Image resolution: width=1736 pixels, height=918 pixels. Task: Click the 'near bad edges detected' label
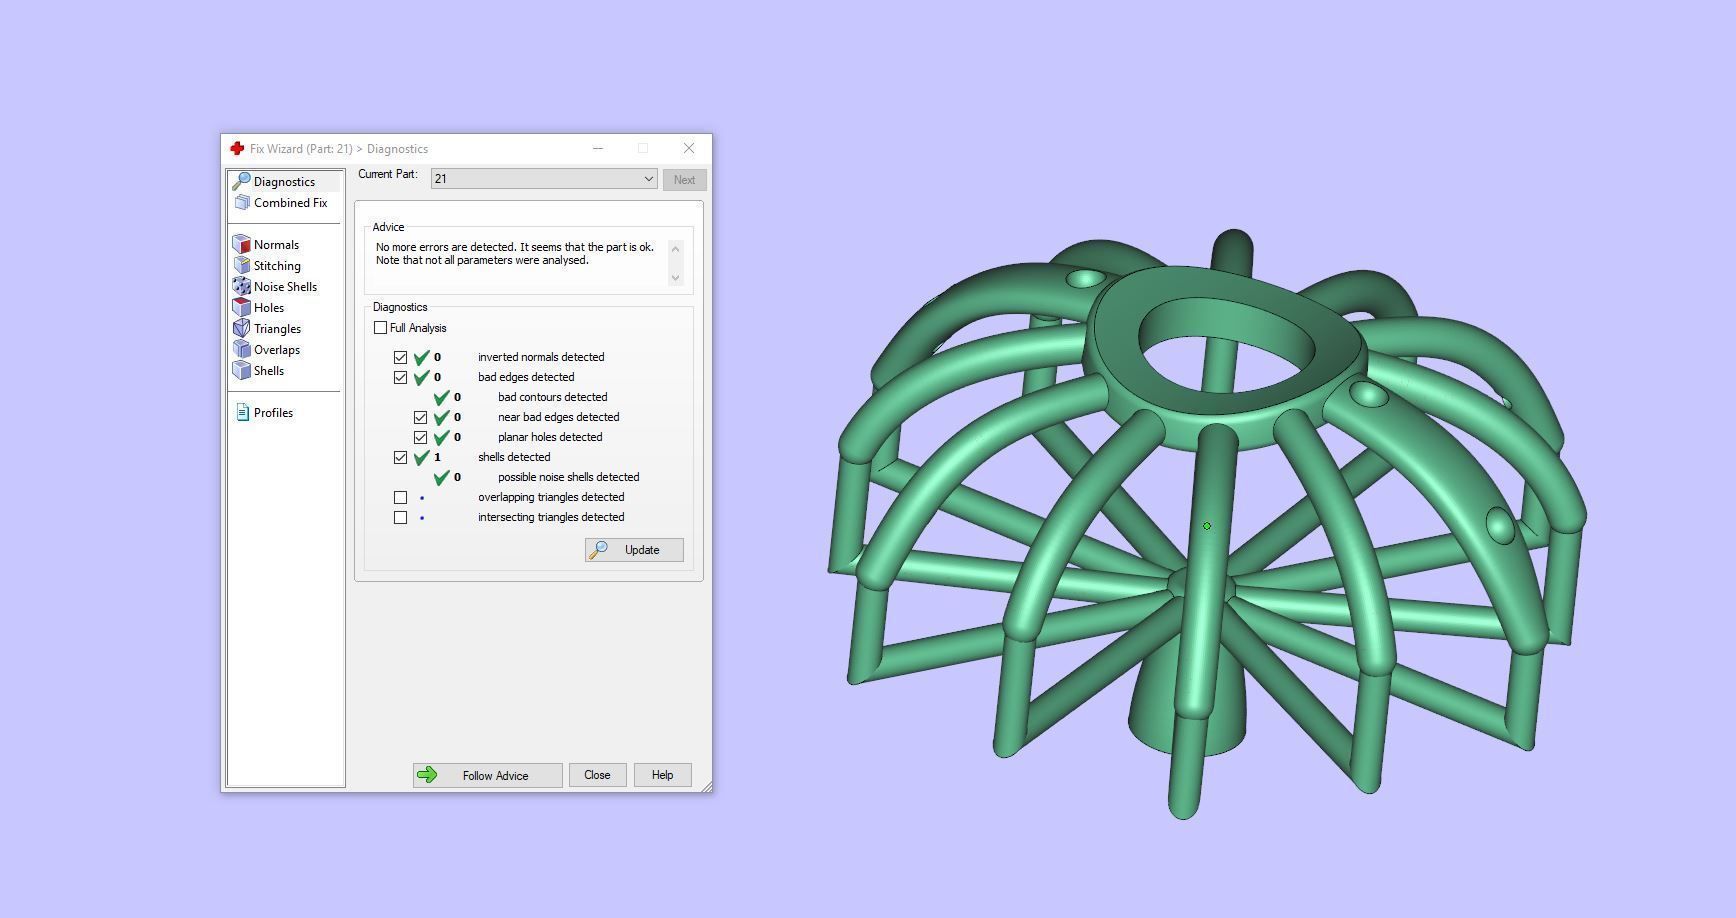[x=558, y=417]
